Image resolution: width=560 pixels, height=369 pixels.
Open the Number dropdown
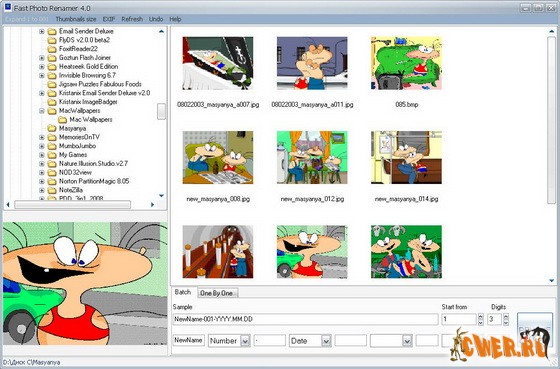245,341
